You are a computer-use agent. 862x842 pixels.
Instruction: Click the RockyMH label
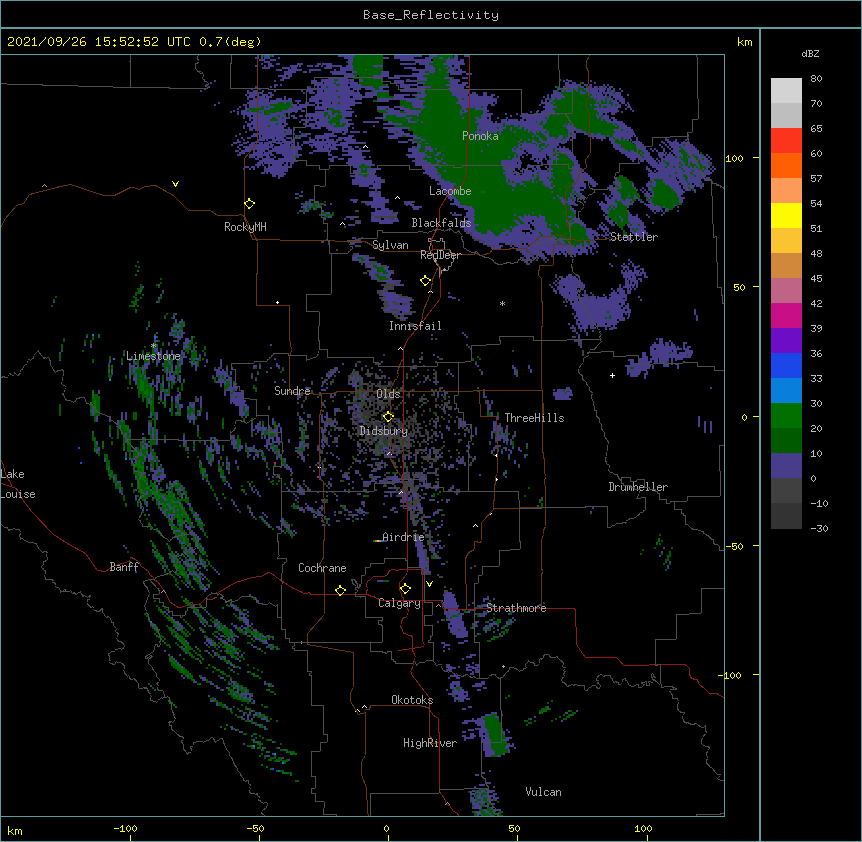245,227
